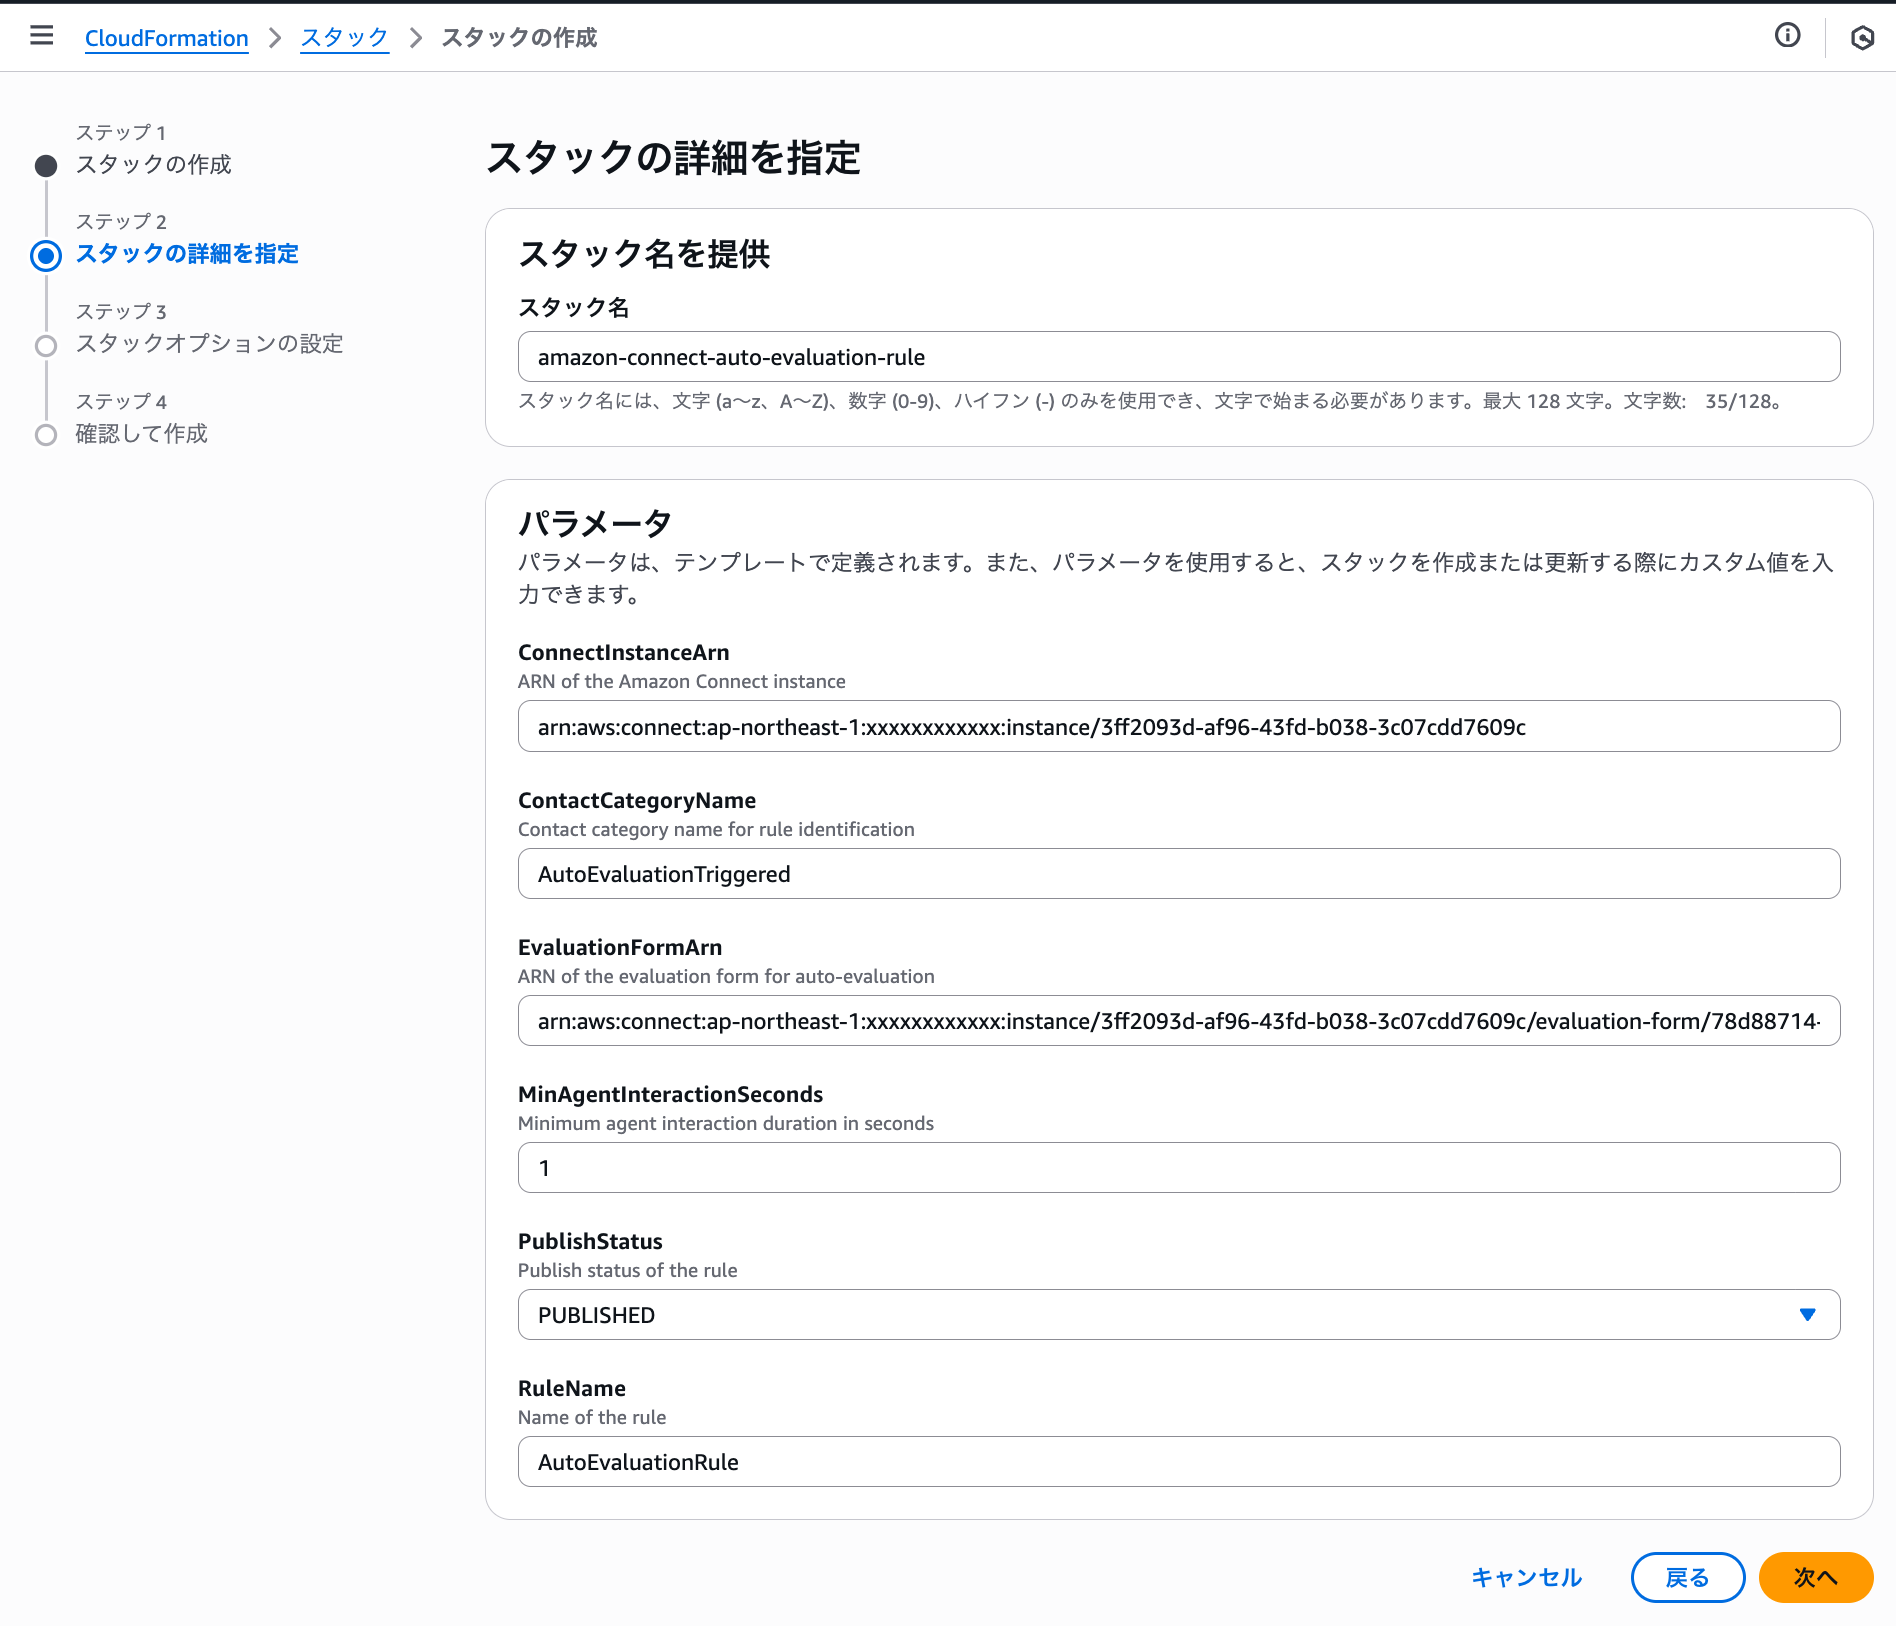Click 'ARN of the Amazon Connect instance' description

coord(682,682)
